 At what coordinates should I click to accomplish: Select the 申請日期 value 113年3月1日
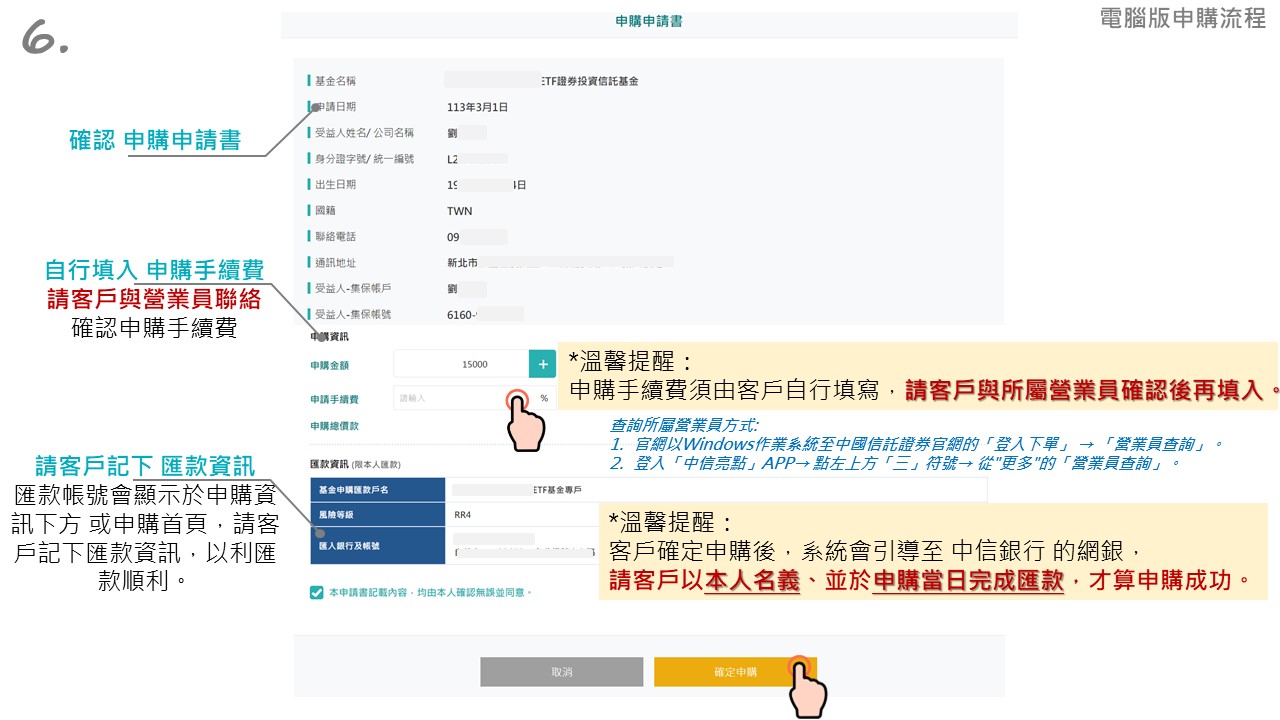tap(478, 107)
